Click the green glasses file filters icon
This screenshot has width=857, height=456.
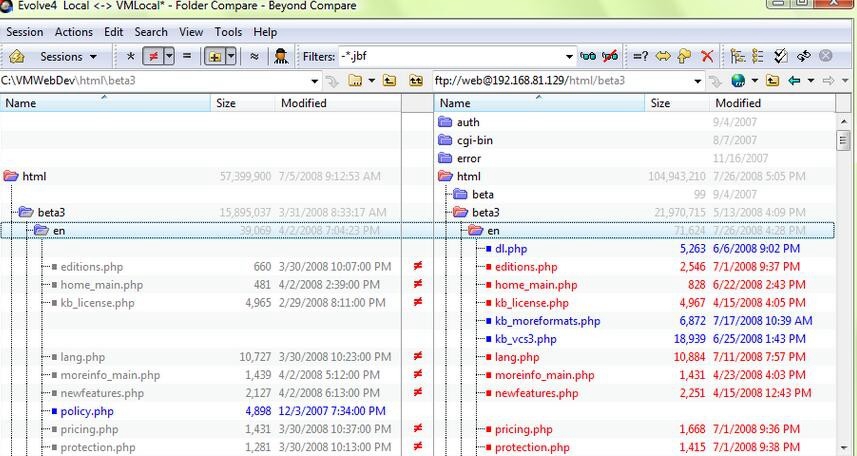pyautogui.click(x=588, y=56)
